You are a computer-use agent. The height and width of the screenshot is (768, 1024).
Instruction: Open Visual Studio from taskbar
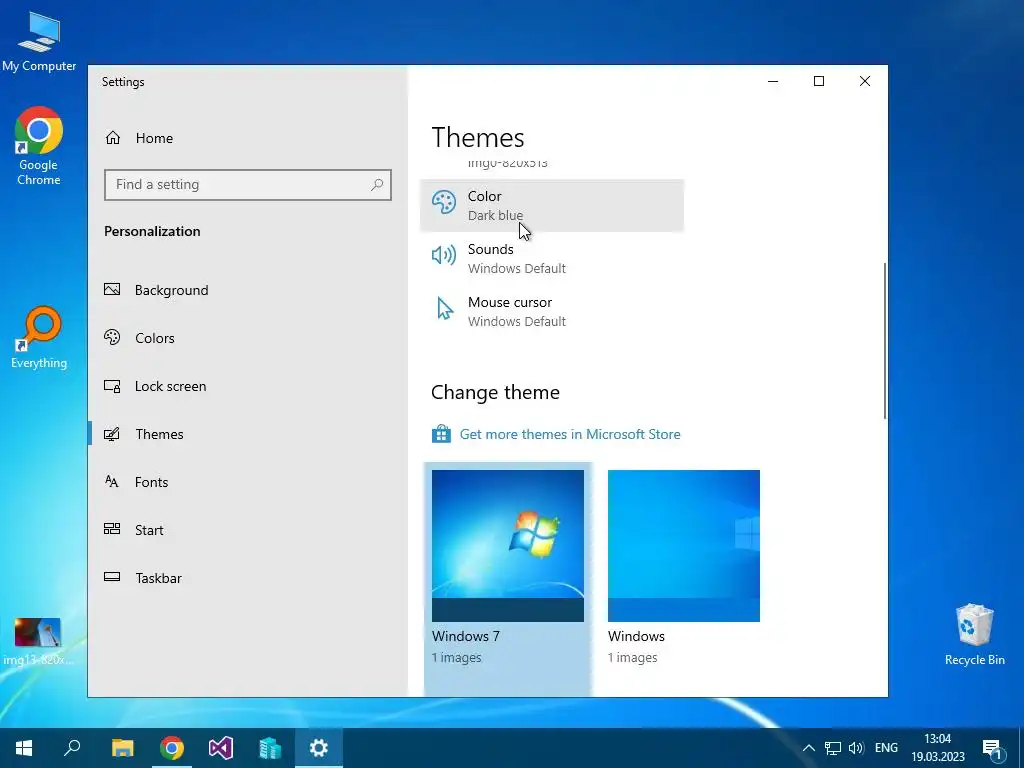221,748
